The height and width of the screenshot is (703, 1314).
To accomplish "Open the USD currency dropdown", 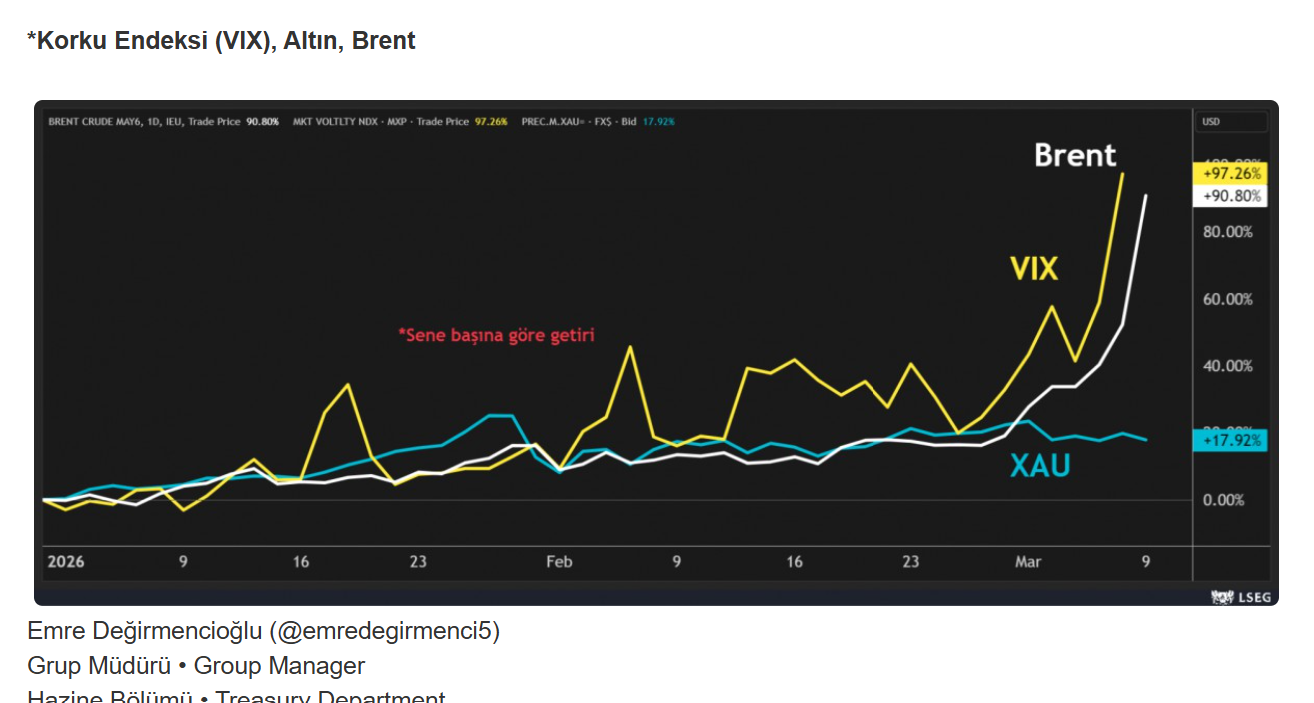I will pos(1231,122).
